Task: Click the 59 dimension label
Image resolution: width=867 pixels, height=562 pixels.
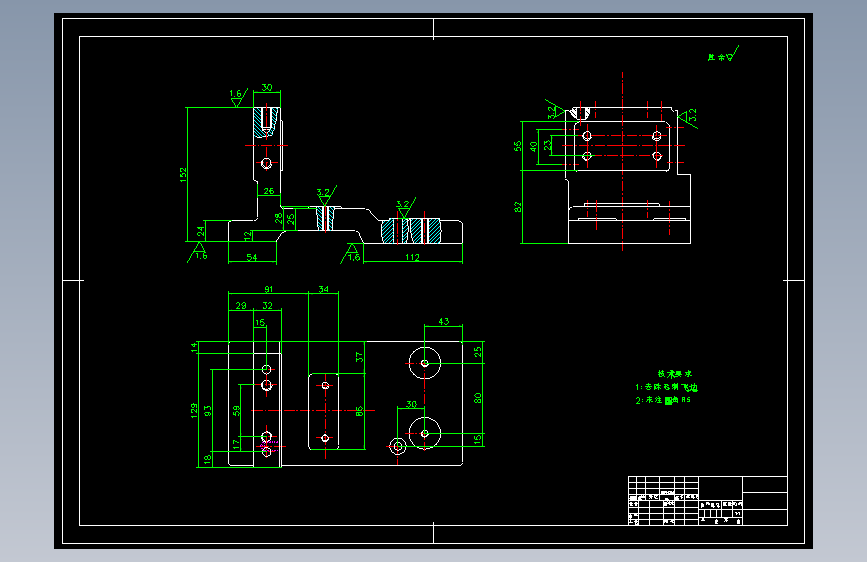Action: 237,411
